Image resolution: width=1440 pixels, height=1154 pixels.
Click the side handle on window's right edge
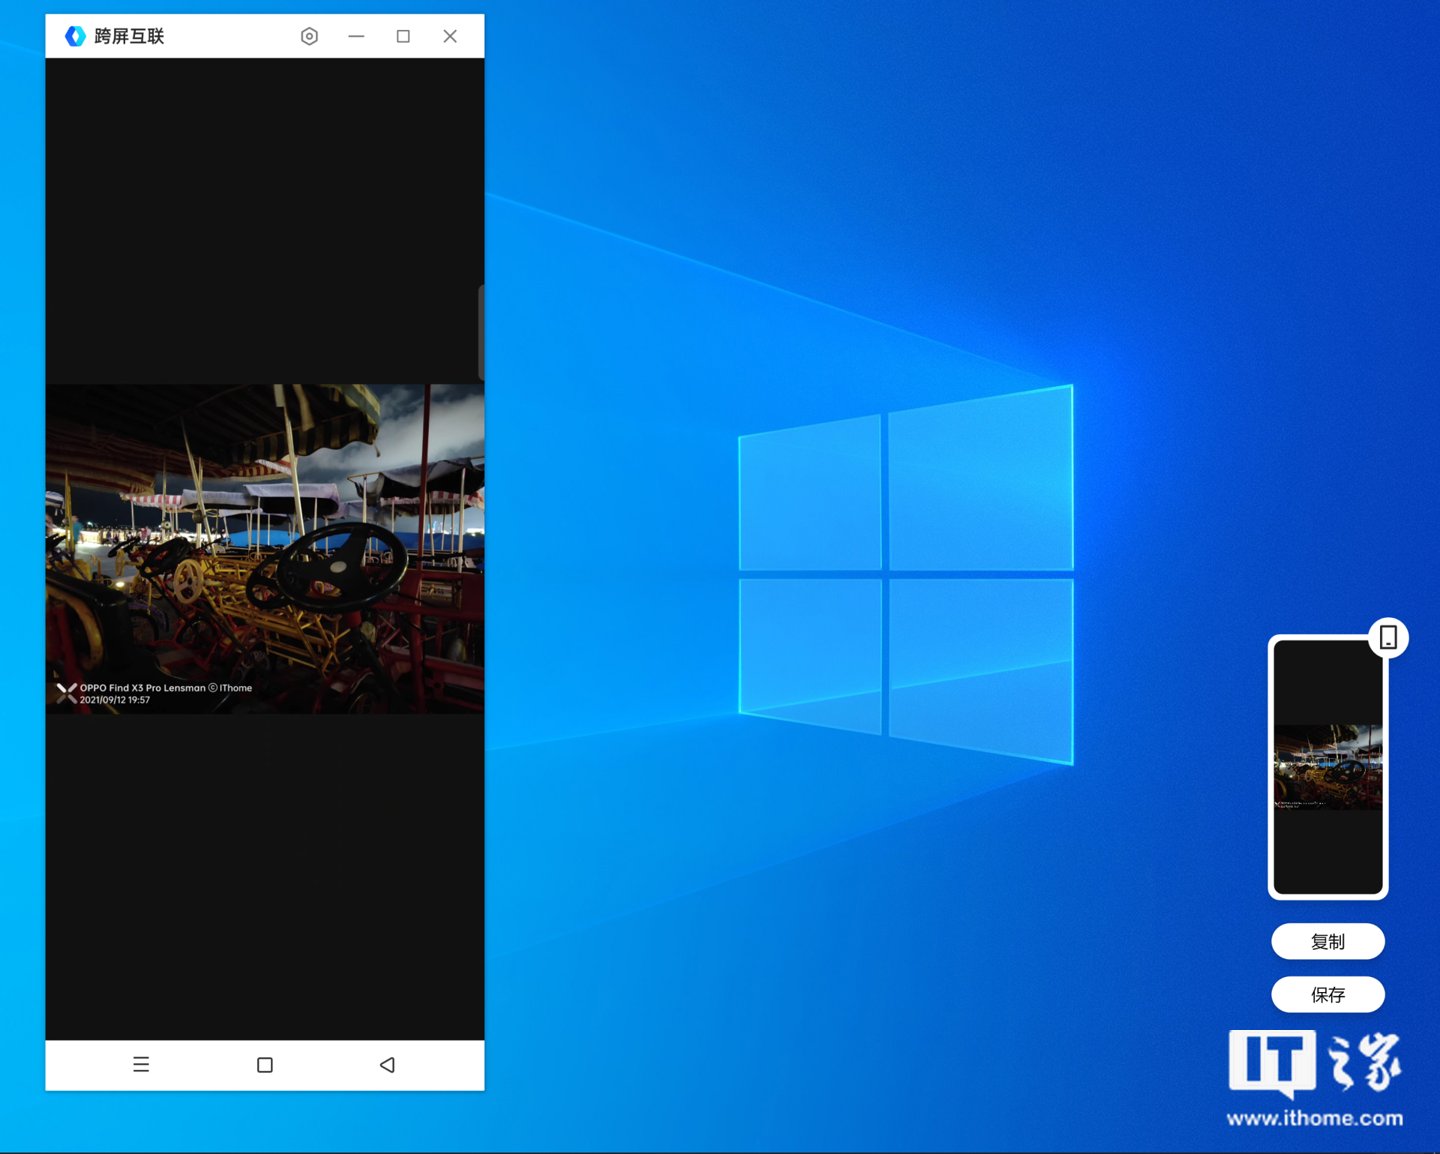coord(481,332)
